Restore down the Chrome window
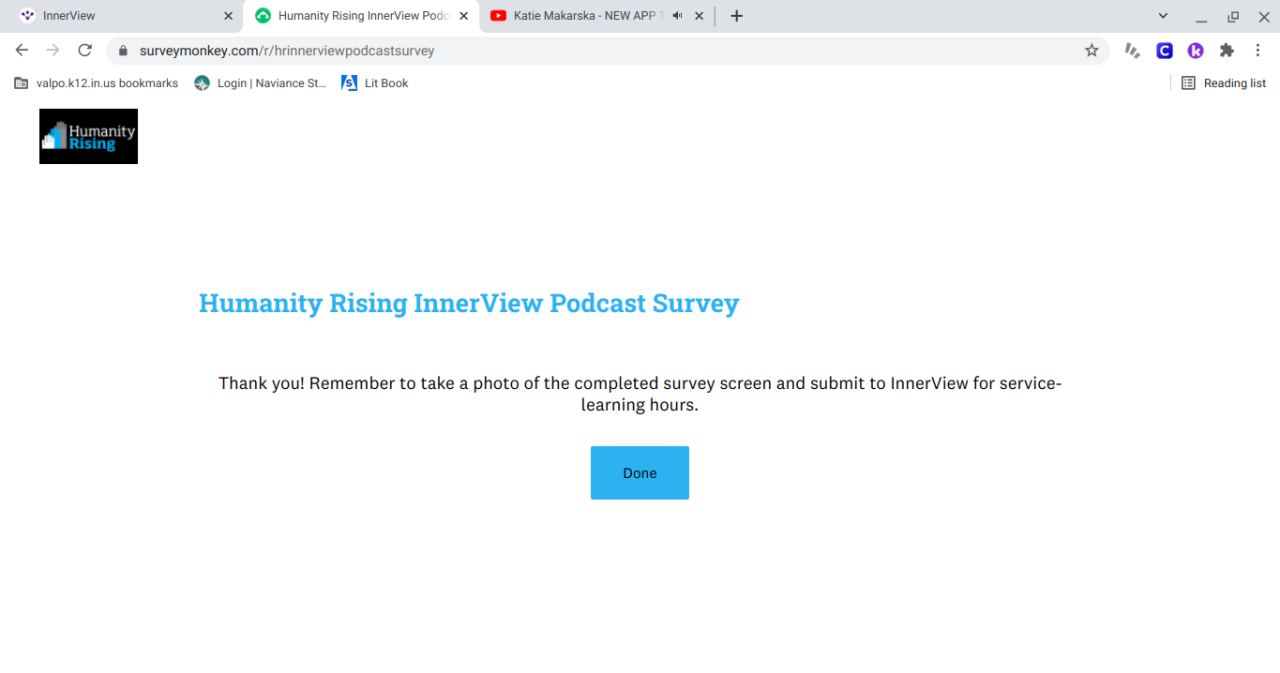 tap(1233, 16)
